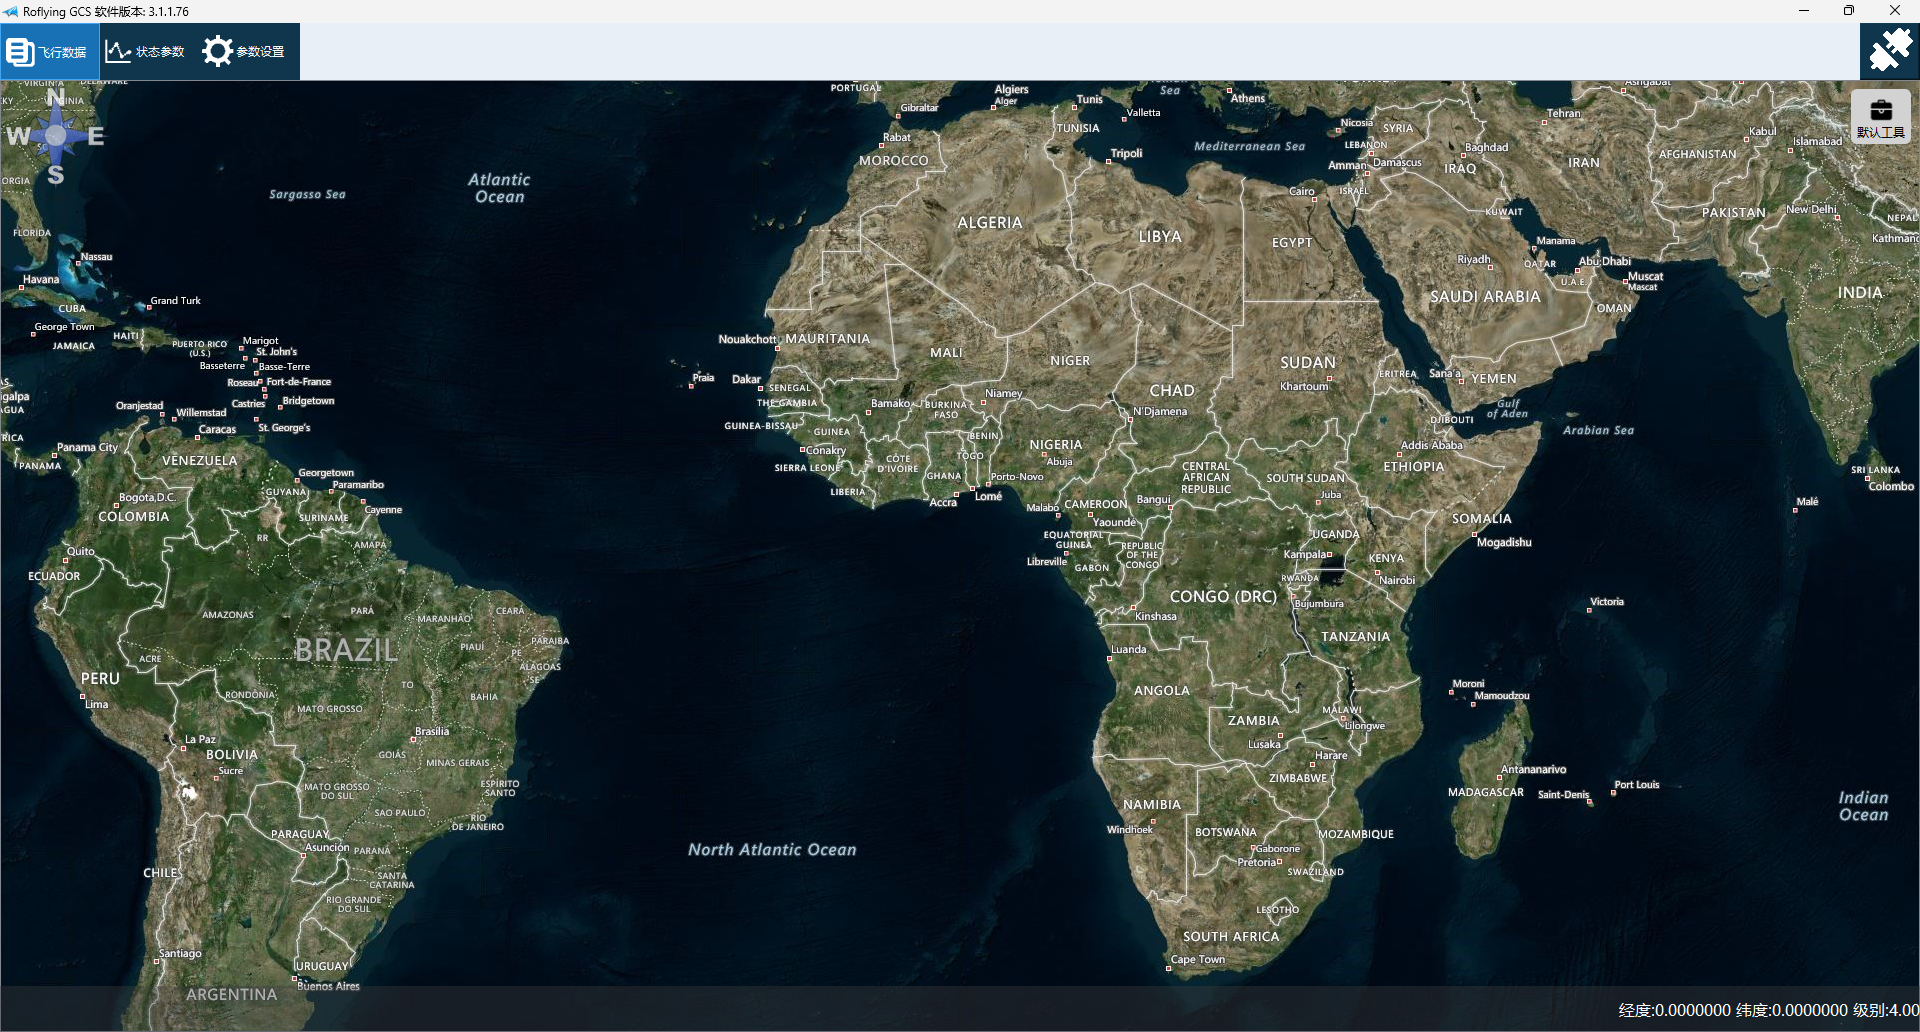Open the 默认工具 toolbox button
This screenshot has width=1920, height=1032.
[x=1880, y=117]
